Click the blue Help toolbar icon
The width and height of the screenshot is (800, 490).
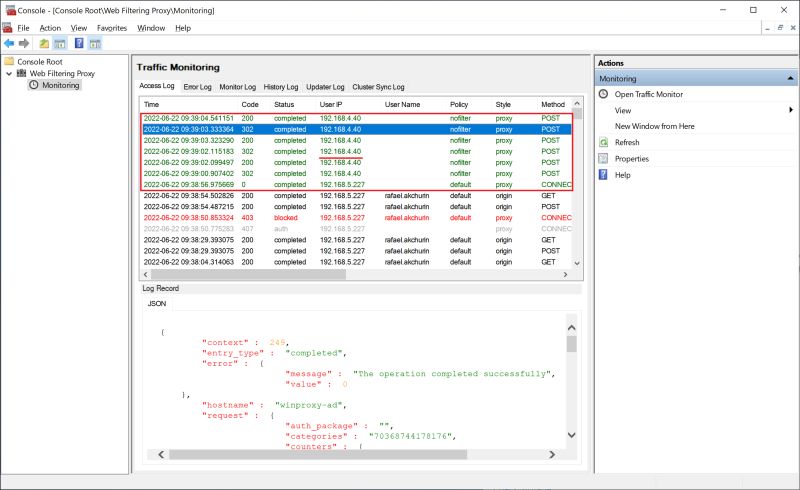pyautogui.click(x=79, y=43)
